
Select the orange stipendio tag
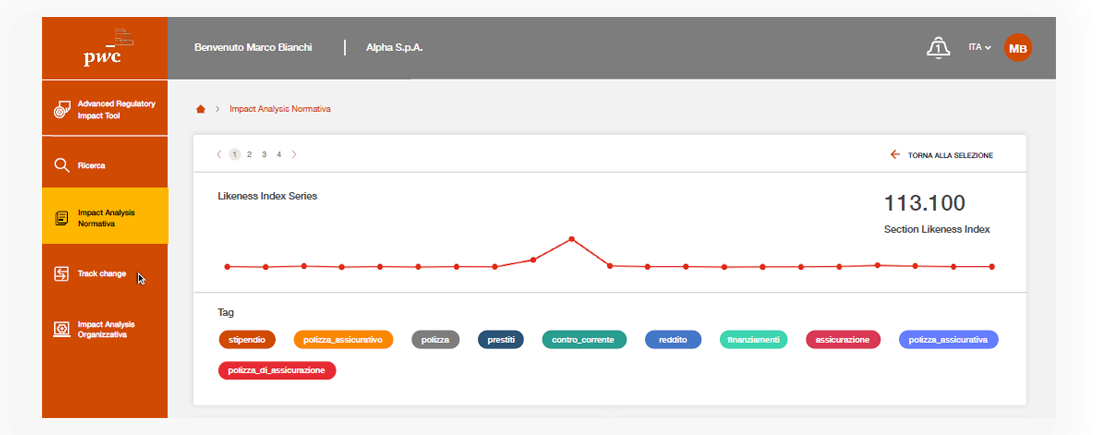(246, 340)
